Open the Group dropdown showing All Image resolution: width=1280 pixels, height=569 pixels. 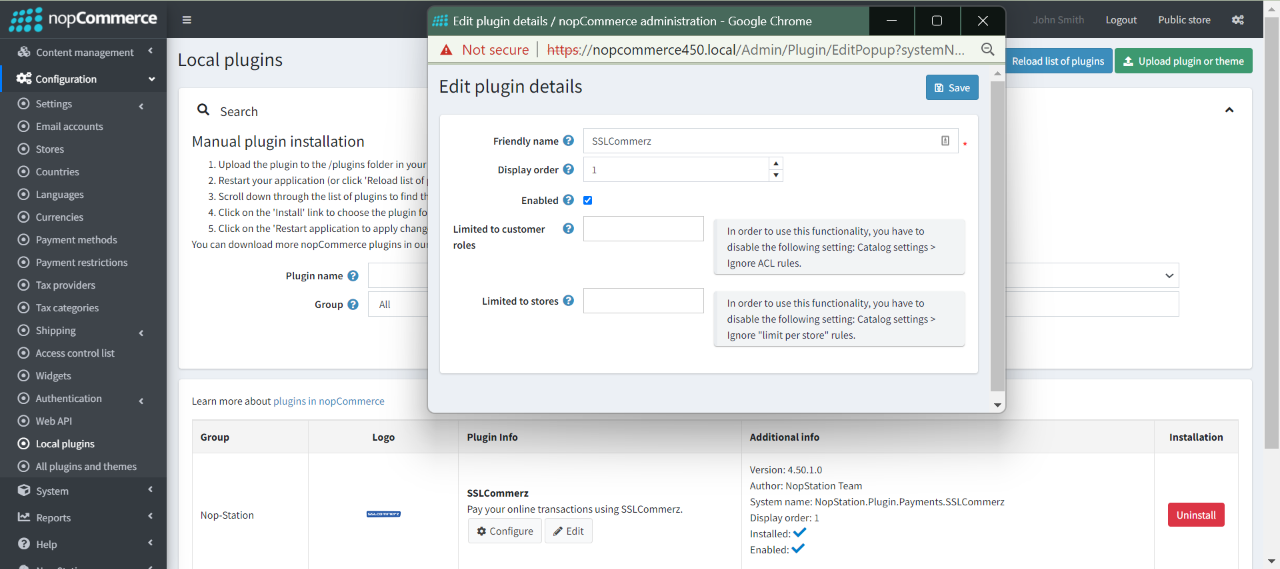tap(398, 304)
